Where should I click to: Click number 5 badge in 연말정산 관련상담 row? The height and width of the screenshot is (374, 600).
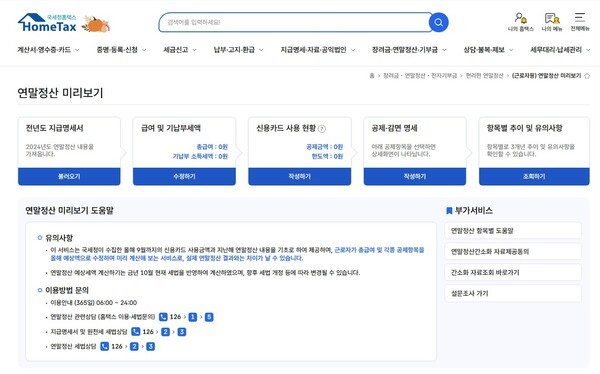pos(209,317)
